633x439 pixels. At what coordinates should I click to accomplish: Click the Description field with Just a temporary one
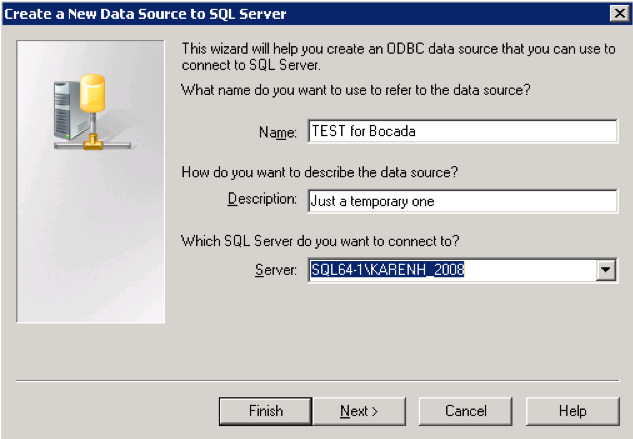point(463,200)
